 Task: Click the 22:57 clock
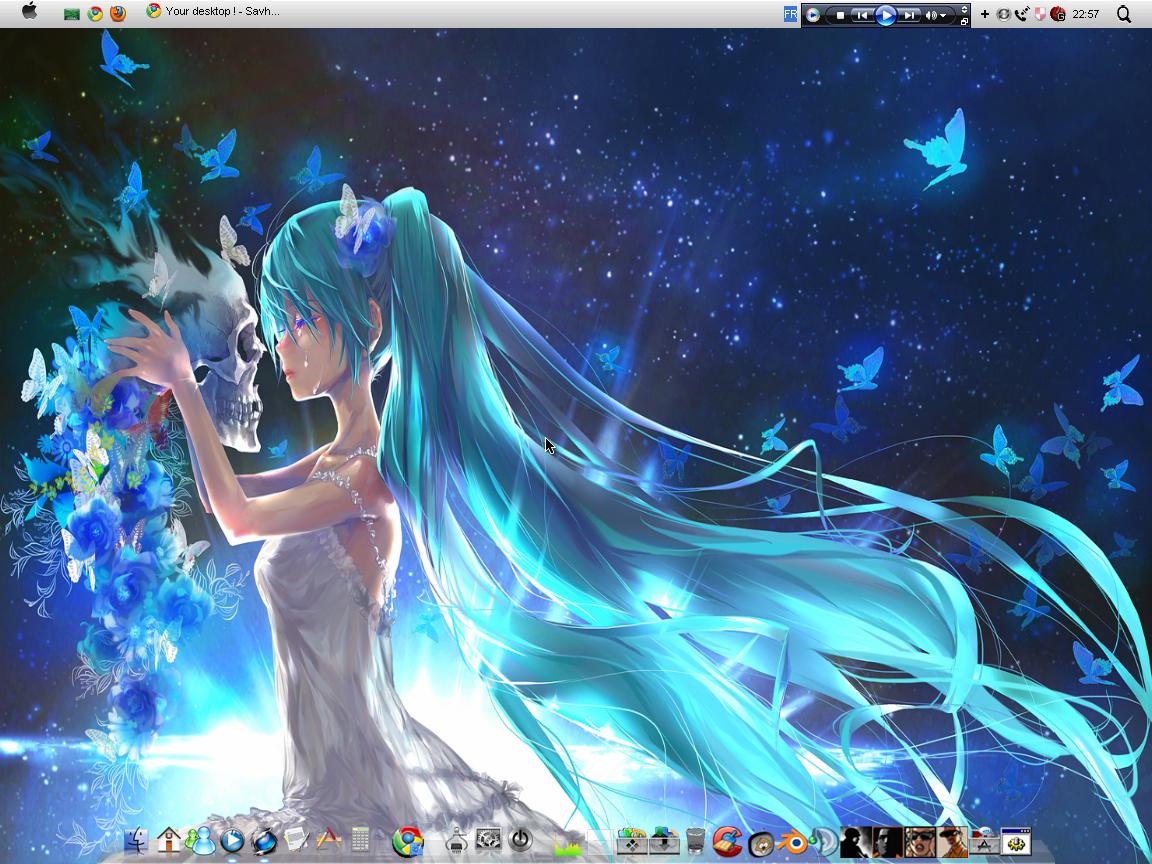[1085, 14]
